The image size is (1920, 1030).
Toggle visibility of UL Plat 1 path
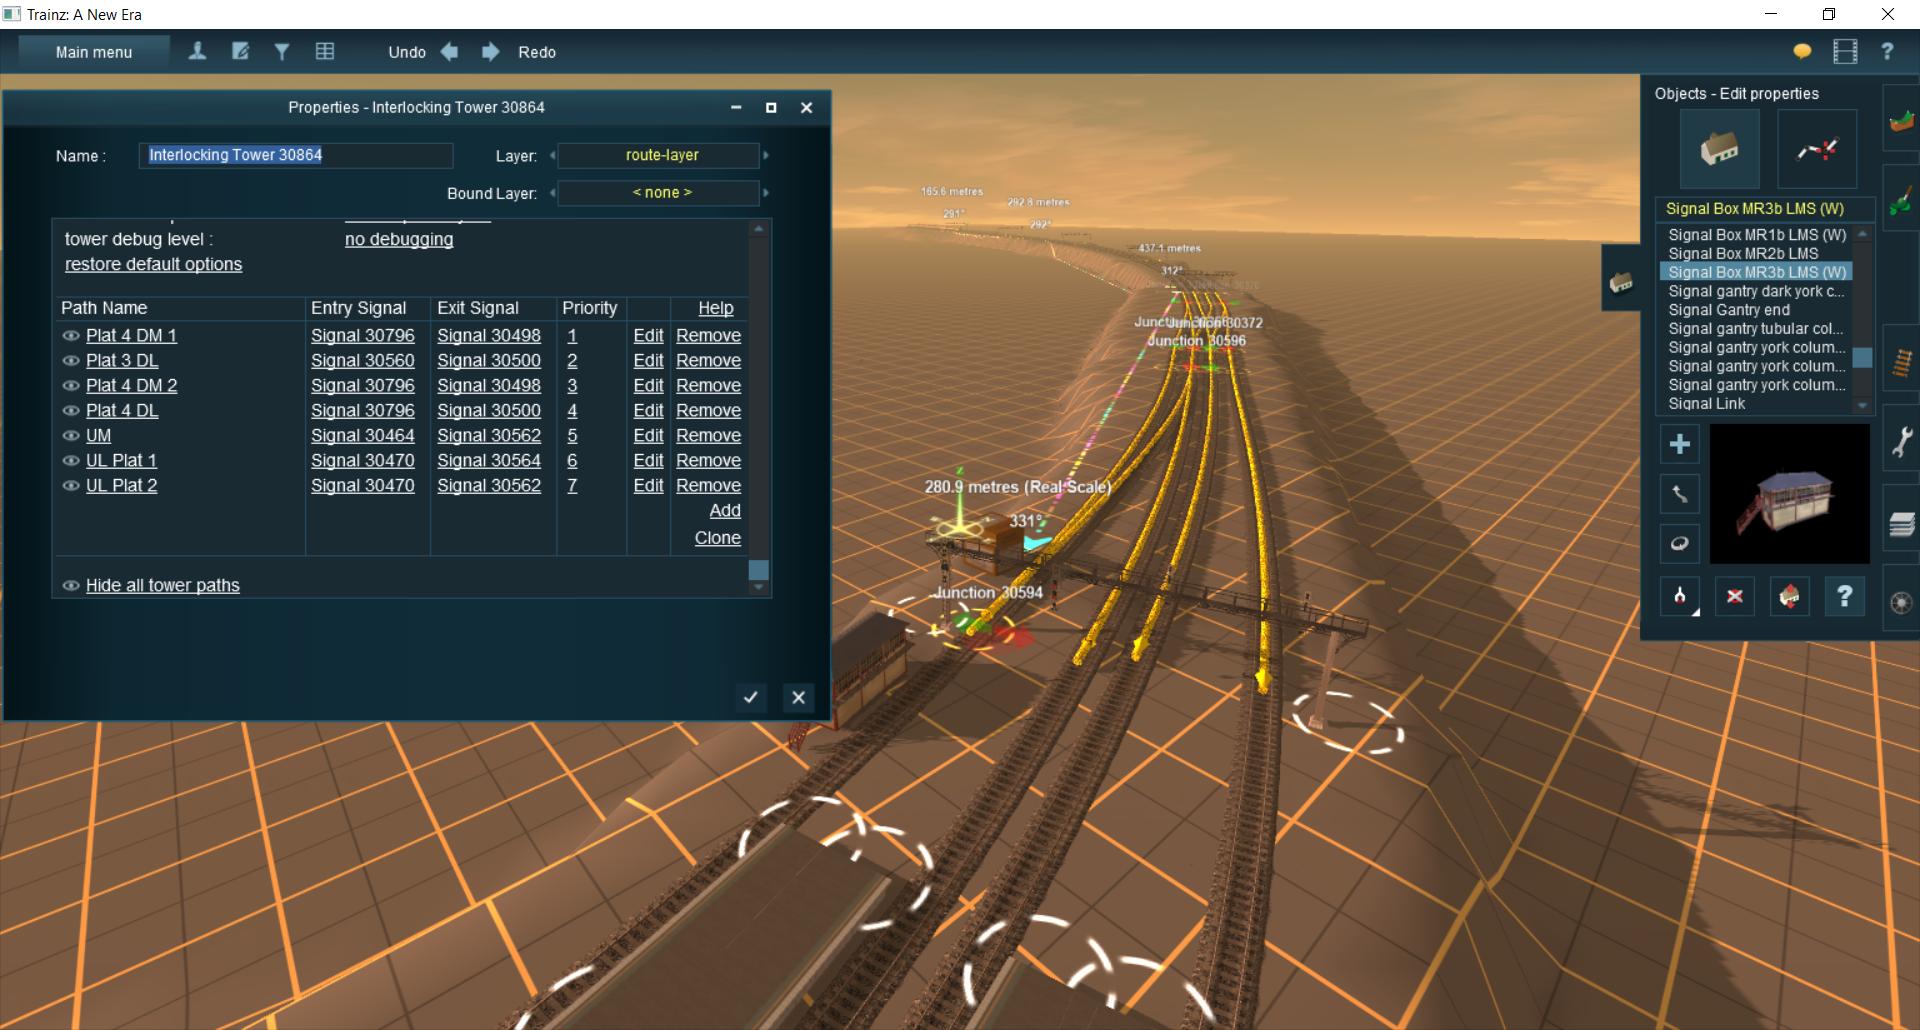71,461
